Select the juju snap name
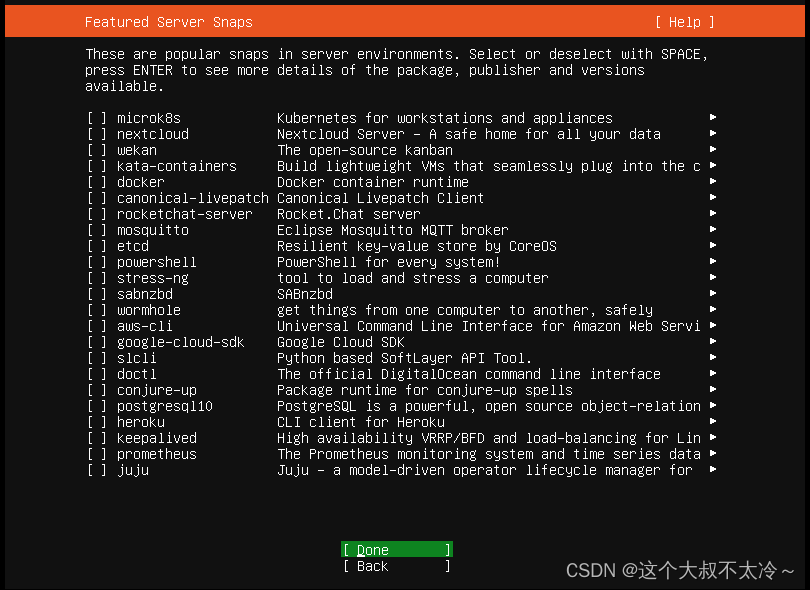Screen dimensions: 810x590 pos(133,471)
